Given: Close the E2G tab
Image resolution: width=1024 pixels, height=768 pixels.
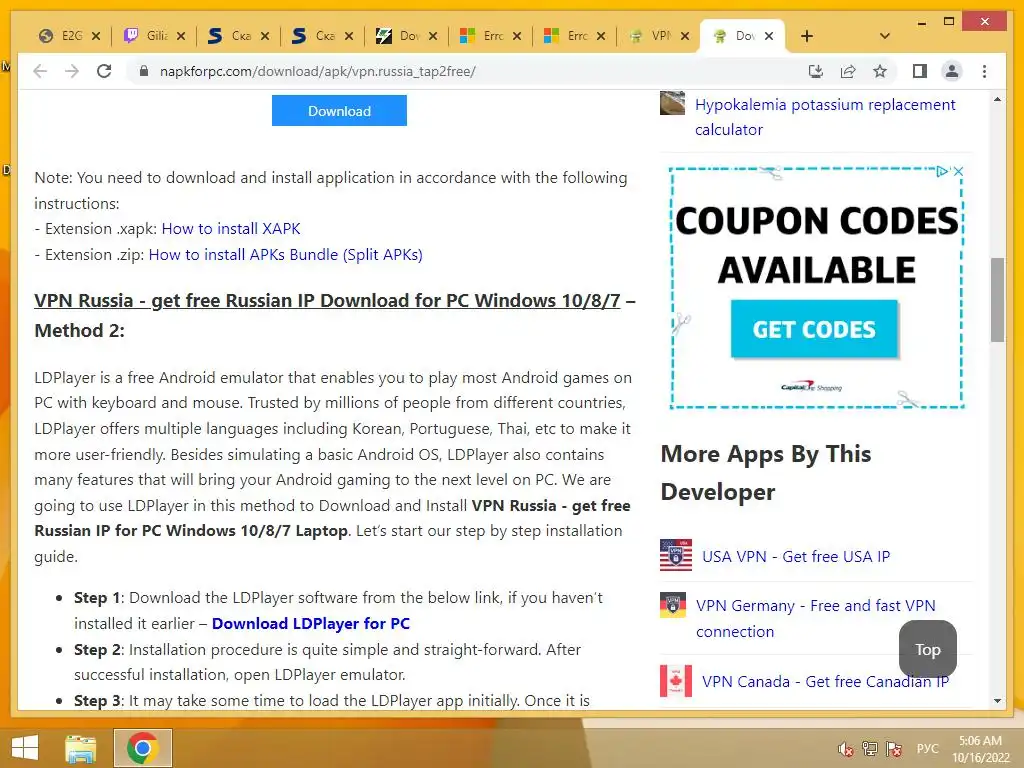Looking at the screenshot, I should [x=96, y=36].
